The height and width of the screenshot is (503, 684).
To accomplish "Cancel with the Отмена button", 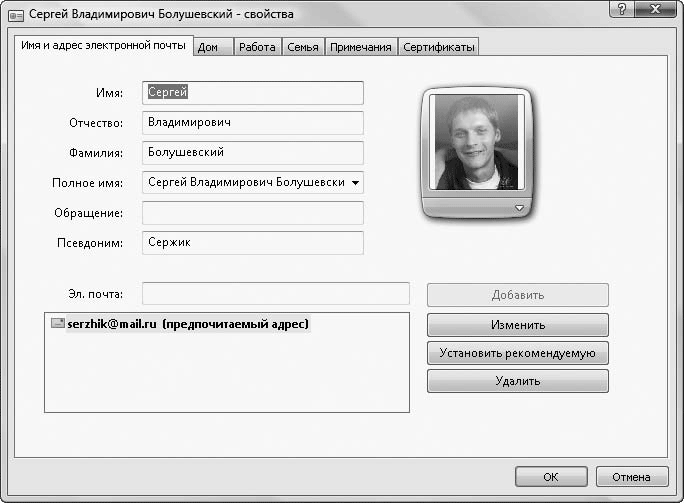I will tap(632, 477).
